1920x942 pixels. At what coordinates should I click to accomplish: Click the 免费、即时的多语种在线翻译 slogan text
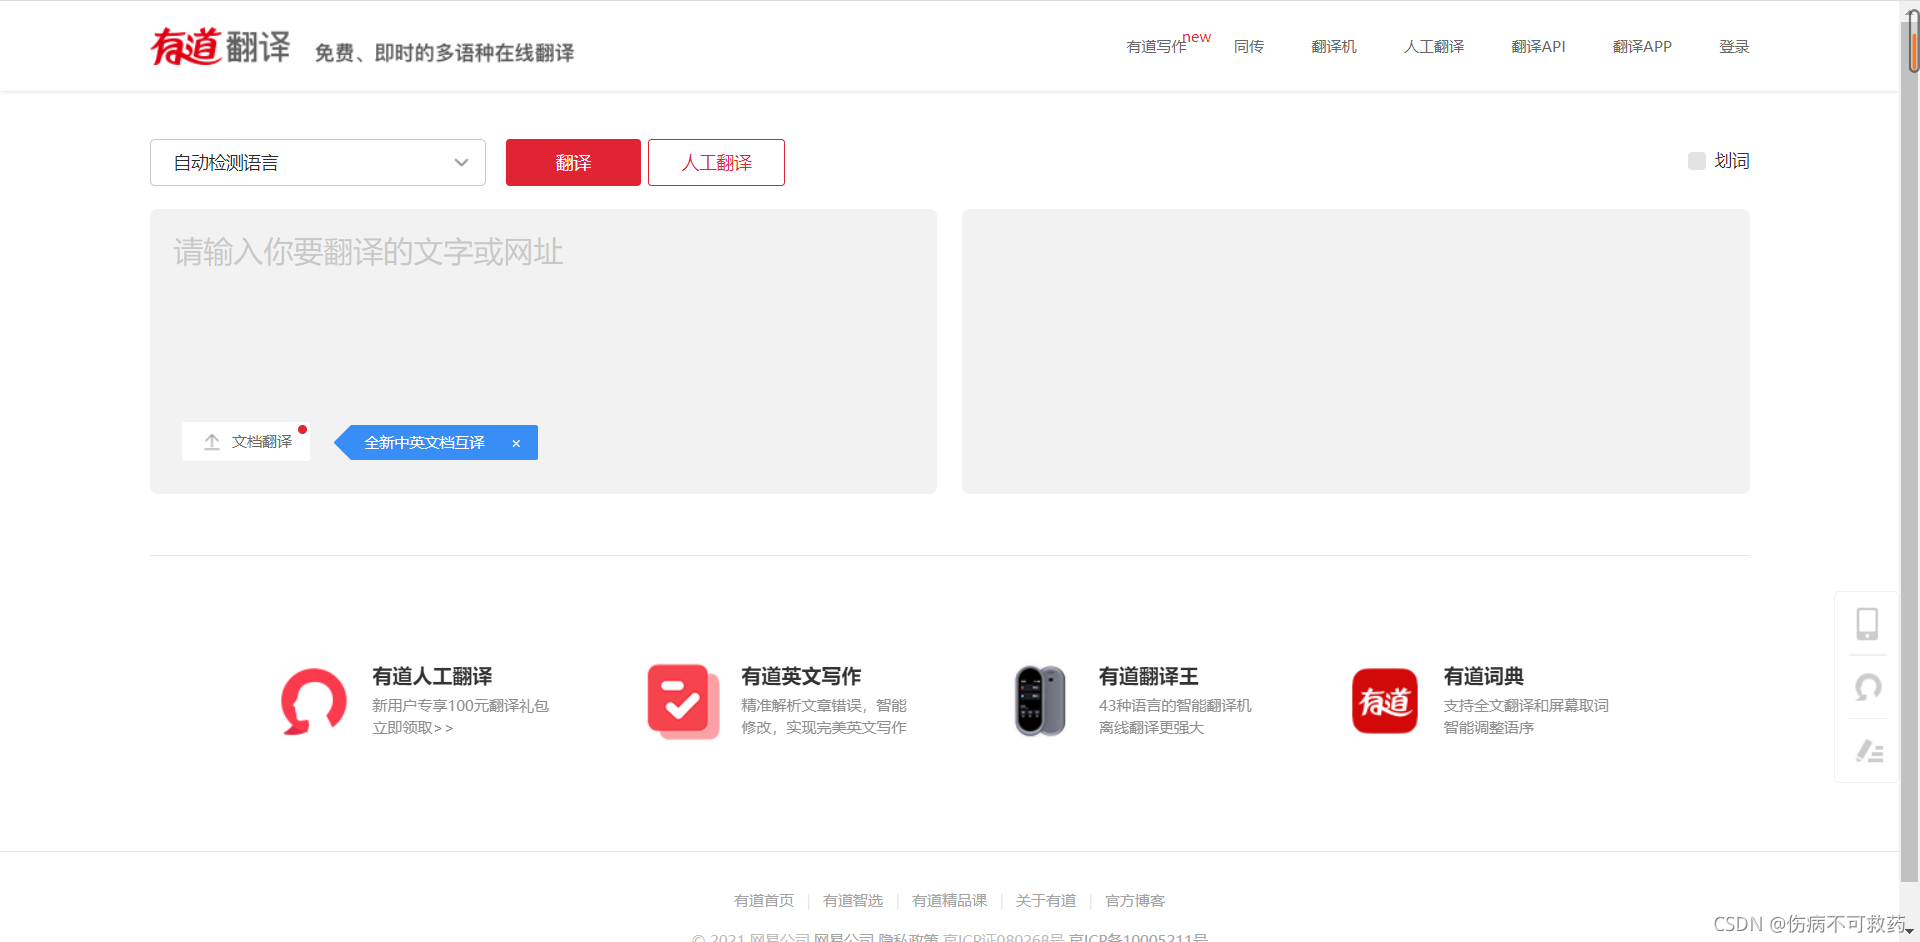coord(445,53)
